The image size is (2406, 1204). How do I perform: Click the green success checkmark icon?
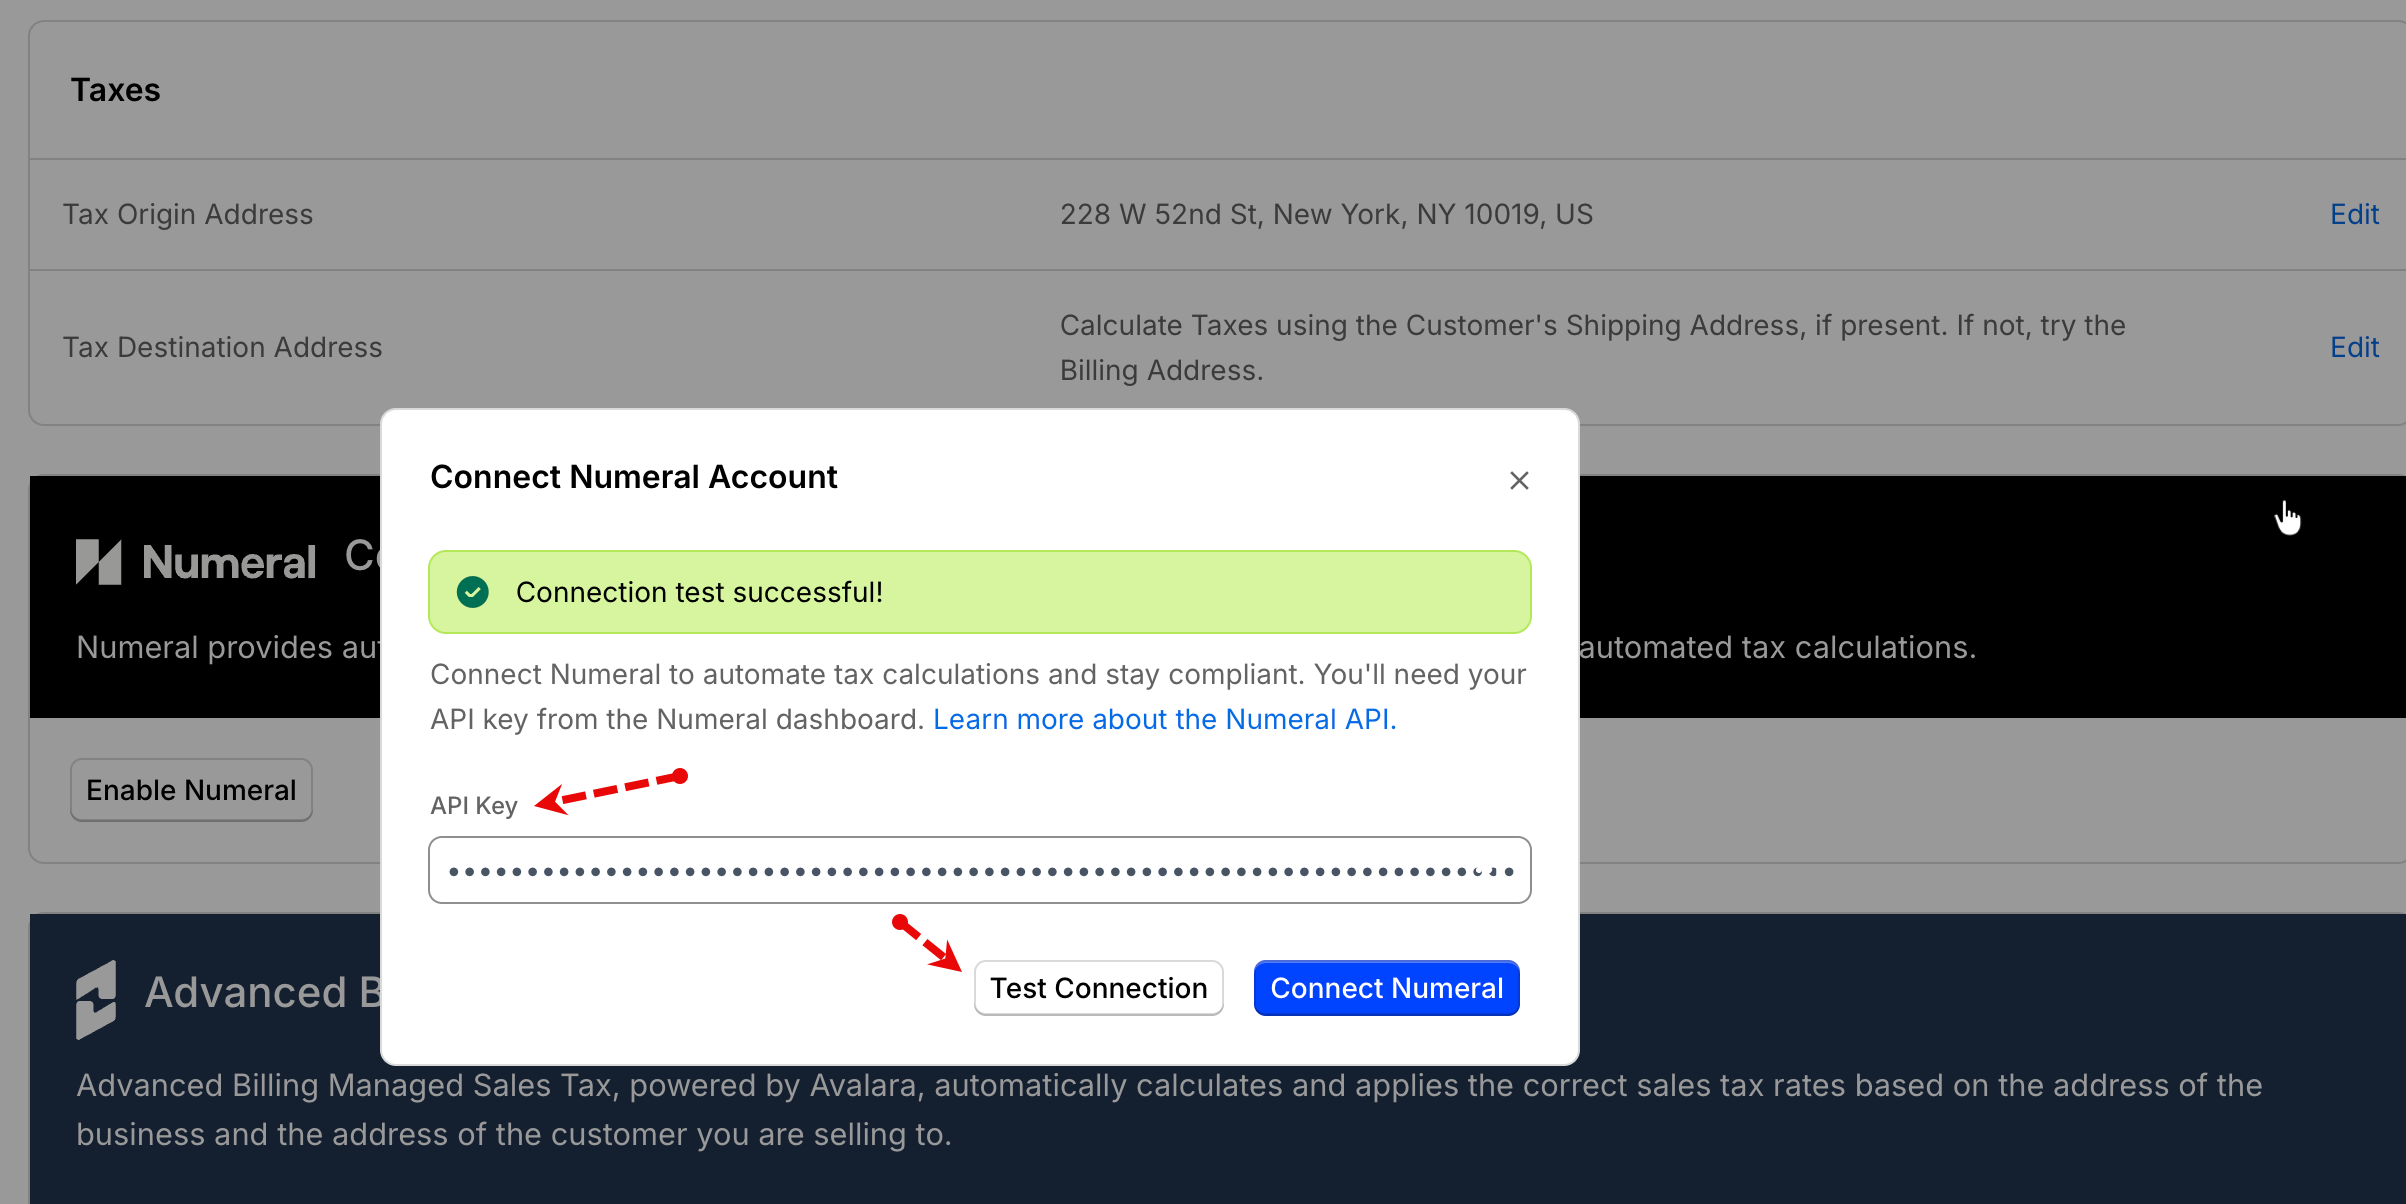point(473,592)
